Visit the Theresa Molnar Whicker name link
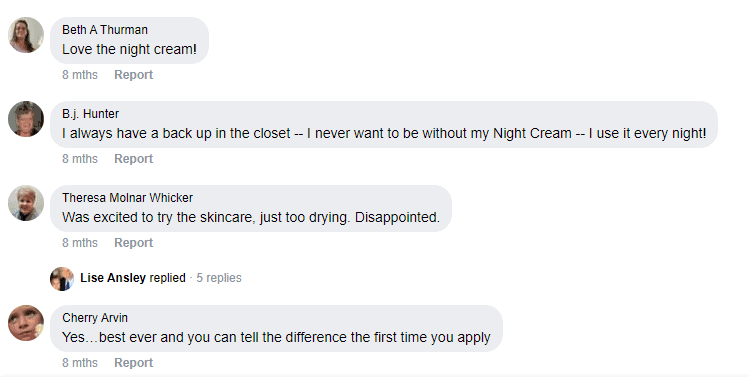 point(127,198)
